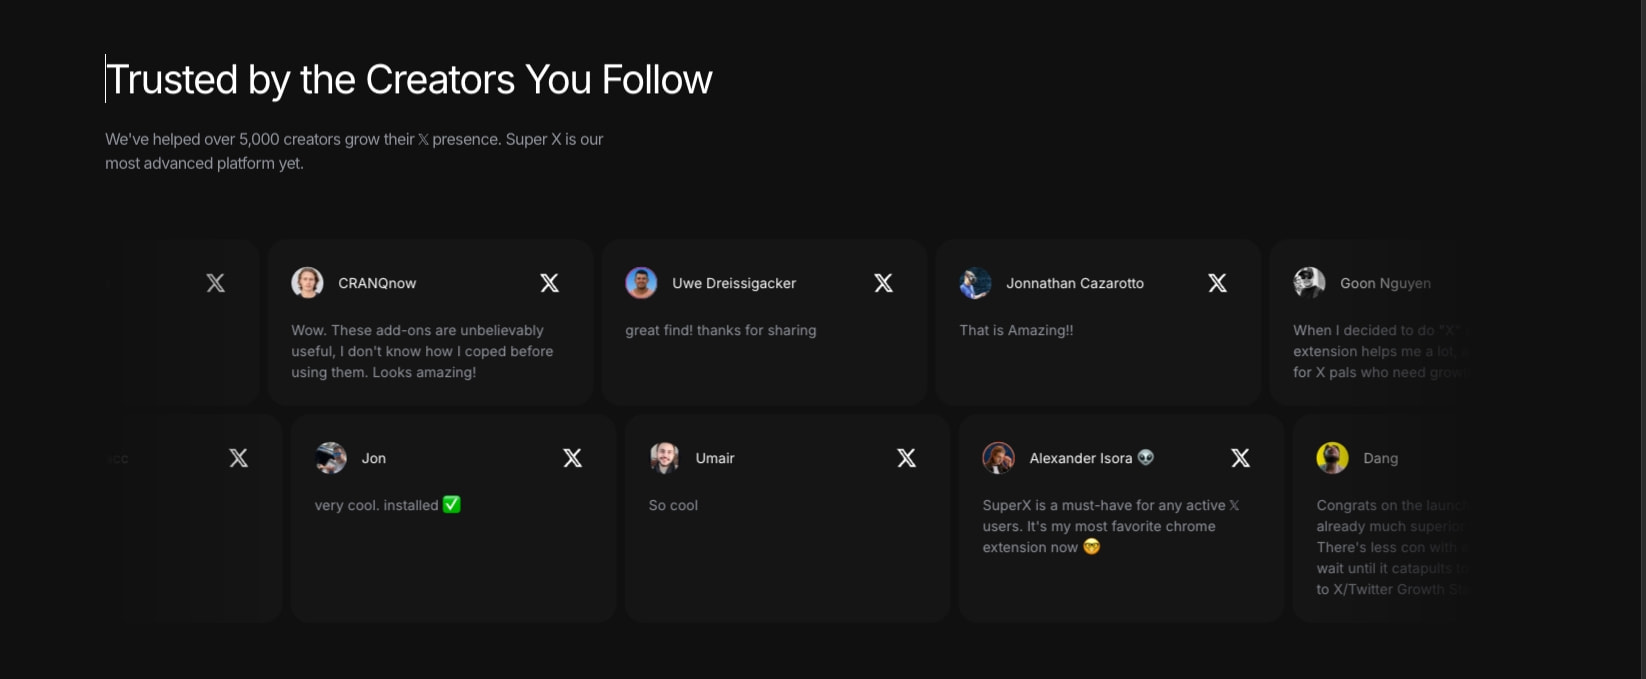Open Jonnathan Cazarotto's profile avatar
The height and width of the screenshot is (679, 1646).
[975, 283]
